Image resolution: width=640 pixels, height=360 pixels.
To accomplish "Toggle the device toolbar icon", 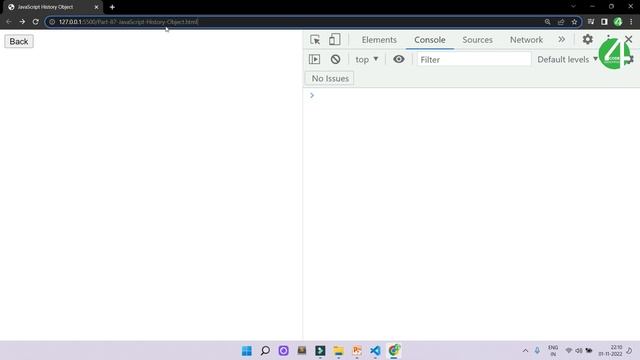I will click(334, 40).
